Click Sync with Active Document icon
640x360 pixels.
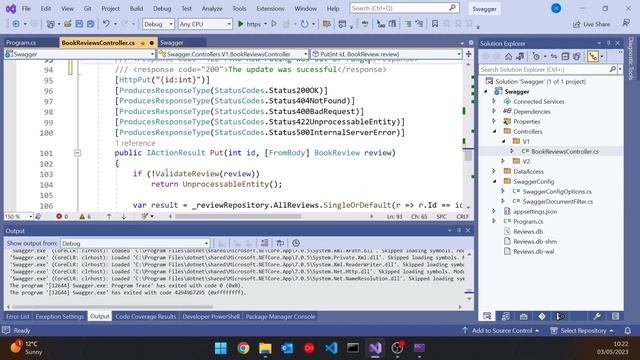(554, 56)
